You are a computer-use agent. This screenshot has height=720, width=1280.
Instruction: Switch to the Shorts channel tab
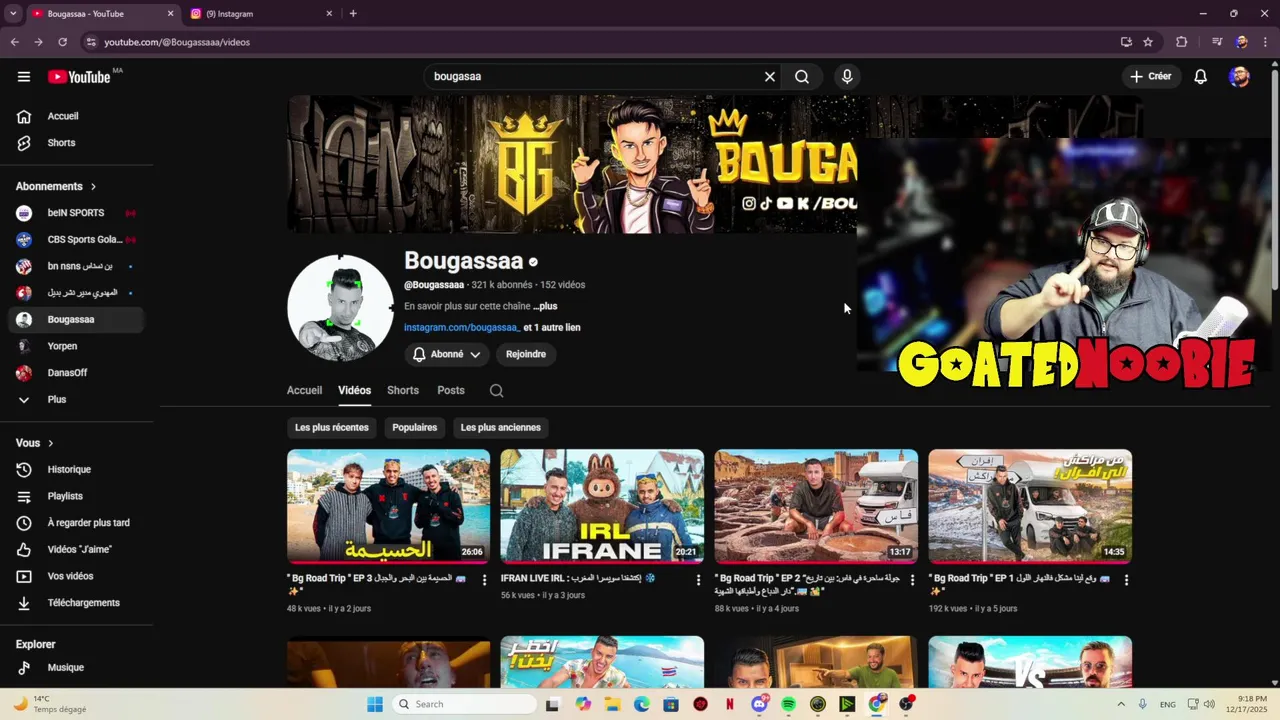coord(403,390)
